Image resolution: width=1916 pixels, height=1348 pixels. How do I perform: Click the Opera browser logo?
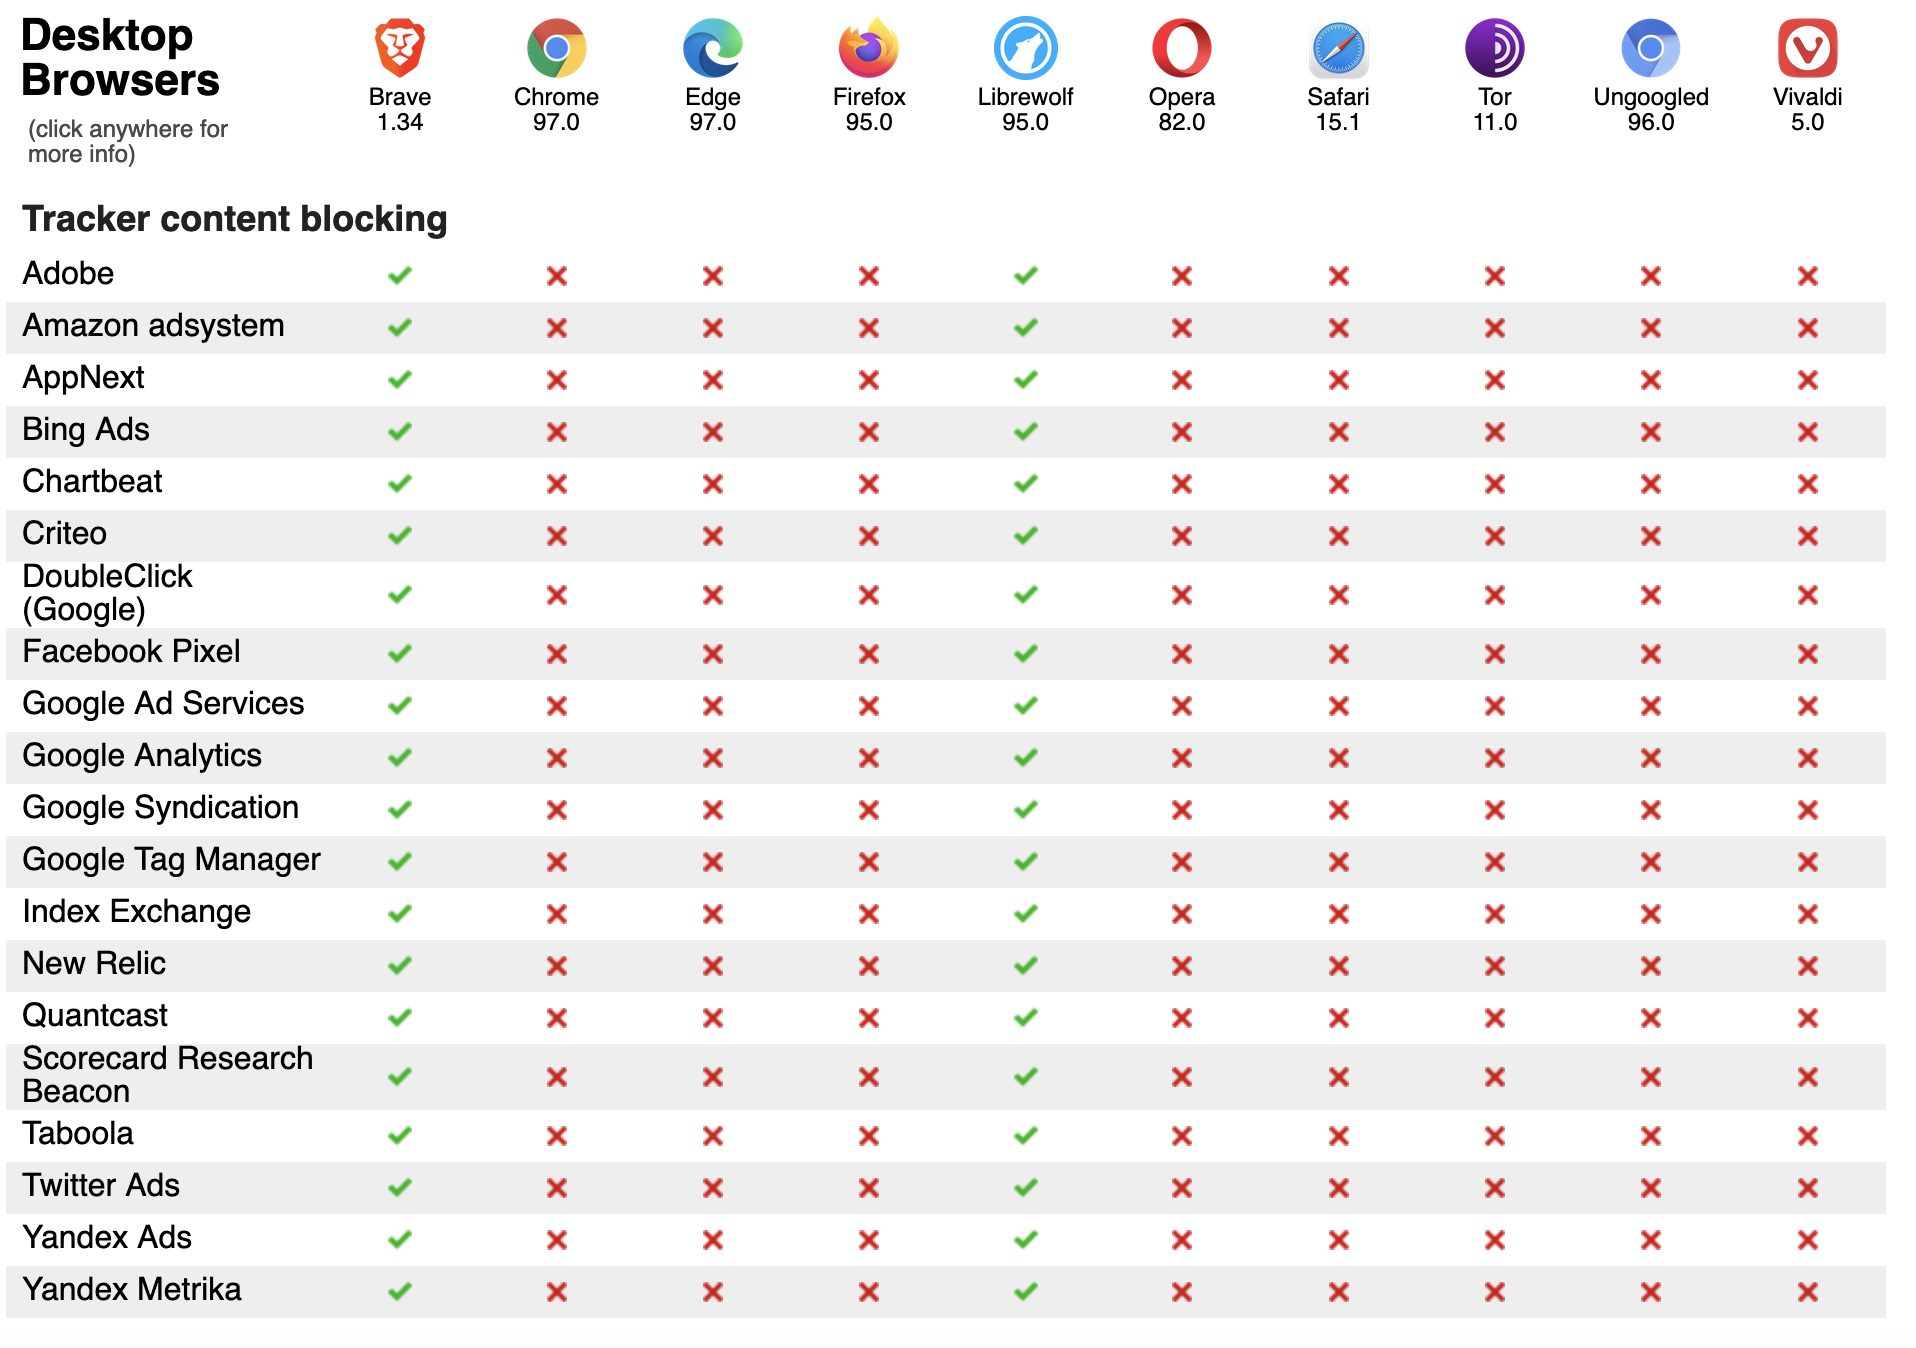(1181, 48)
